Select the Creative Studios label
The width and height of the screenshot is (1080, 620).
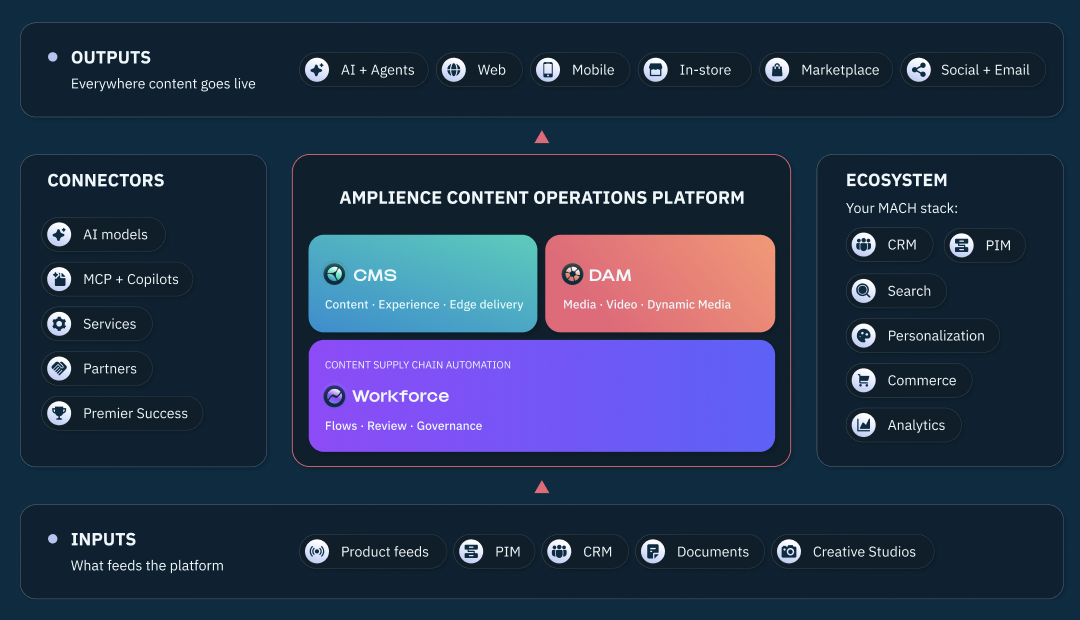coord(864,552)
